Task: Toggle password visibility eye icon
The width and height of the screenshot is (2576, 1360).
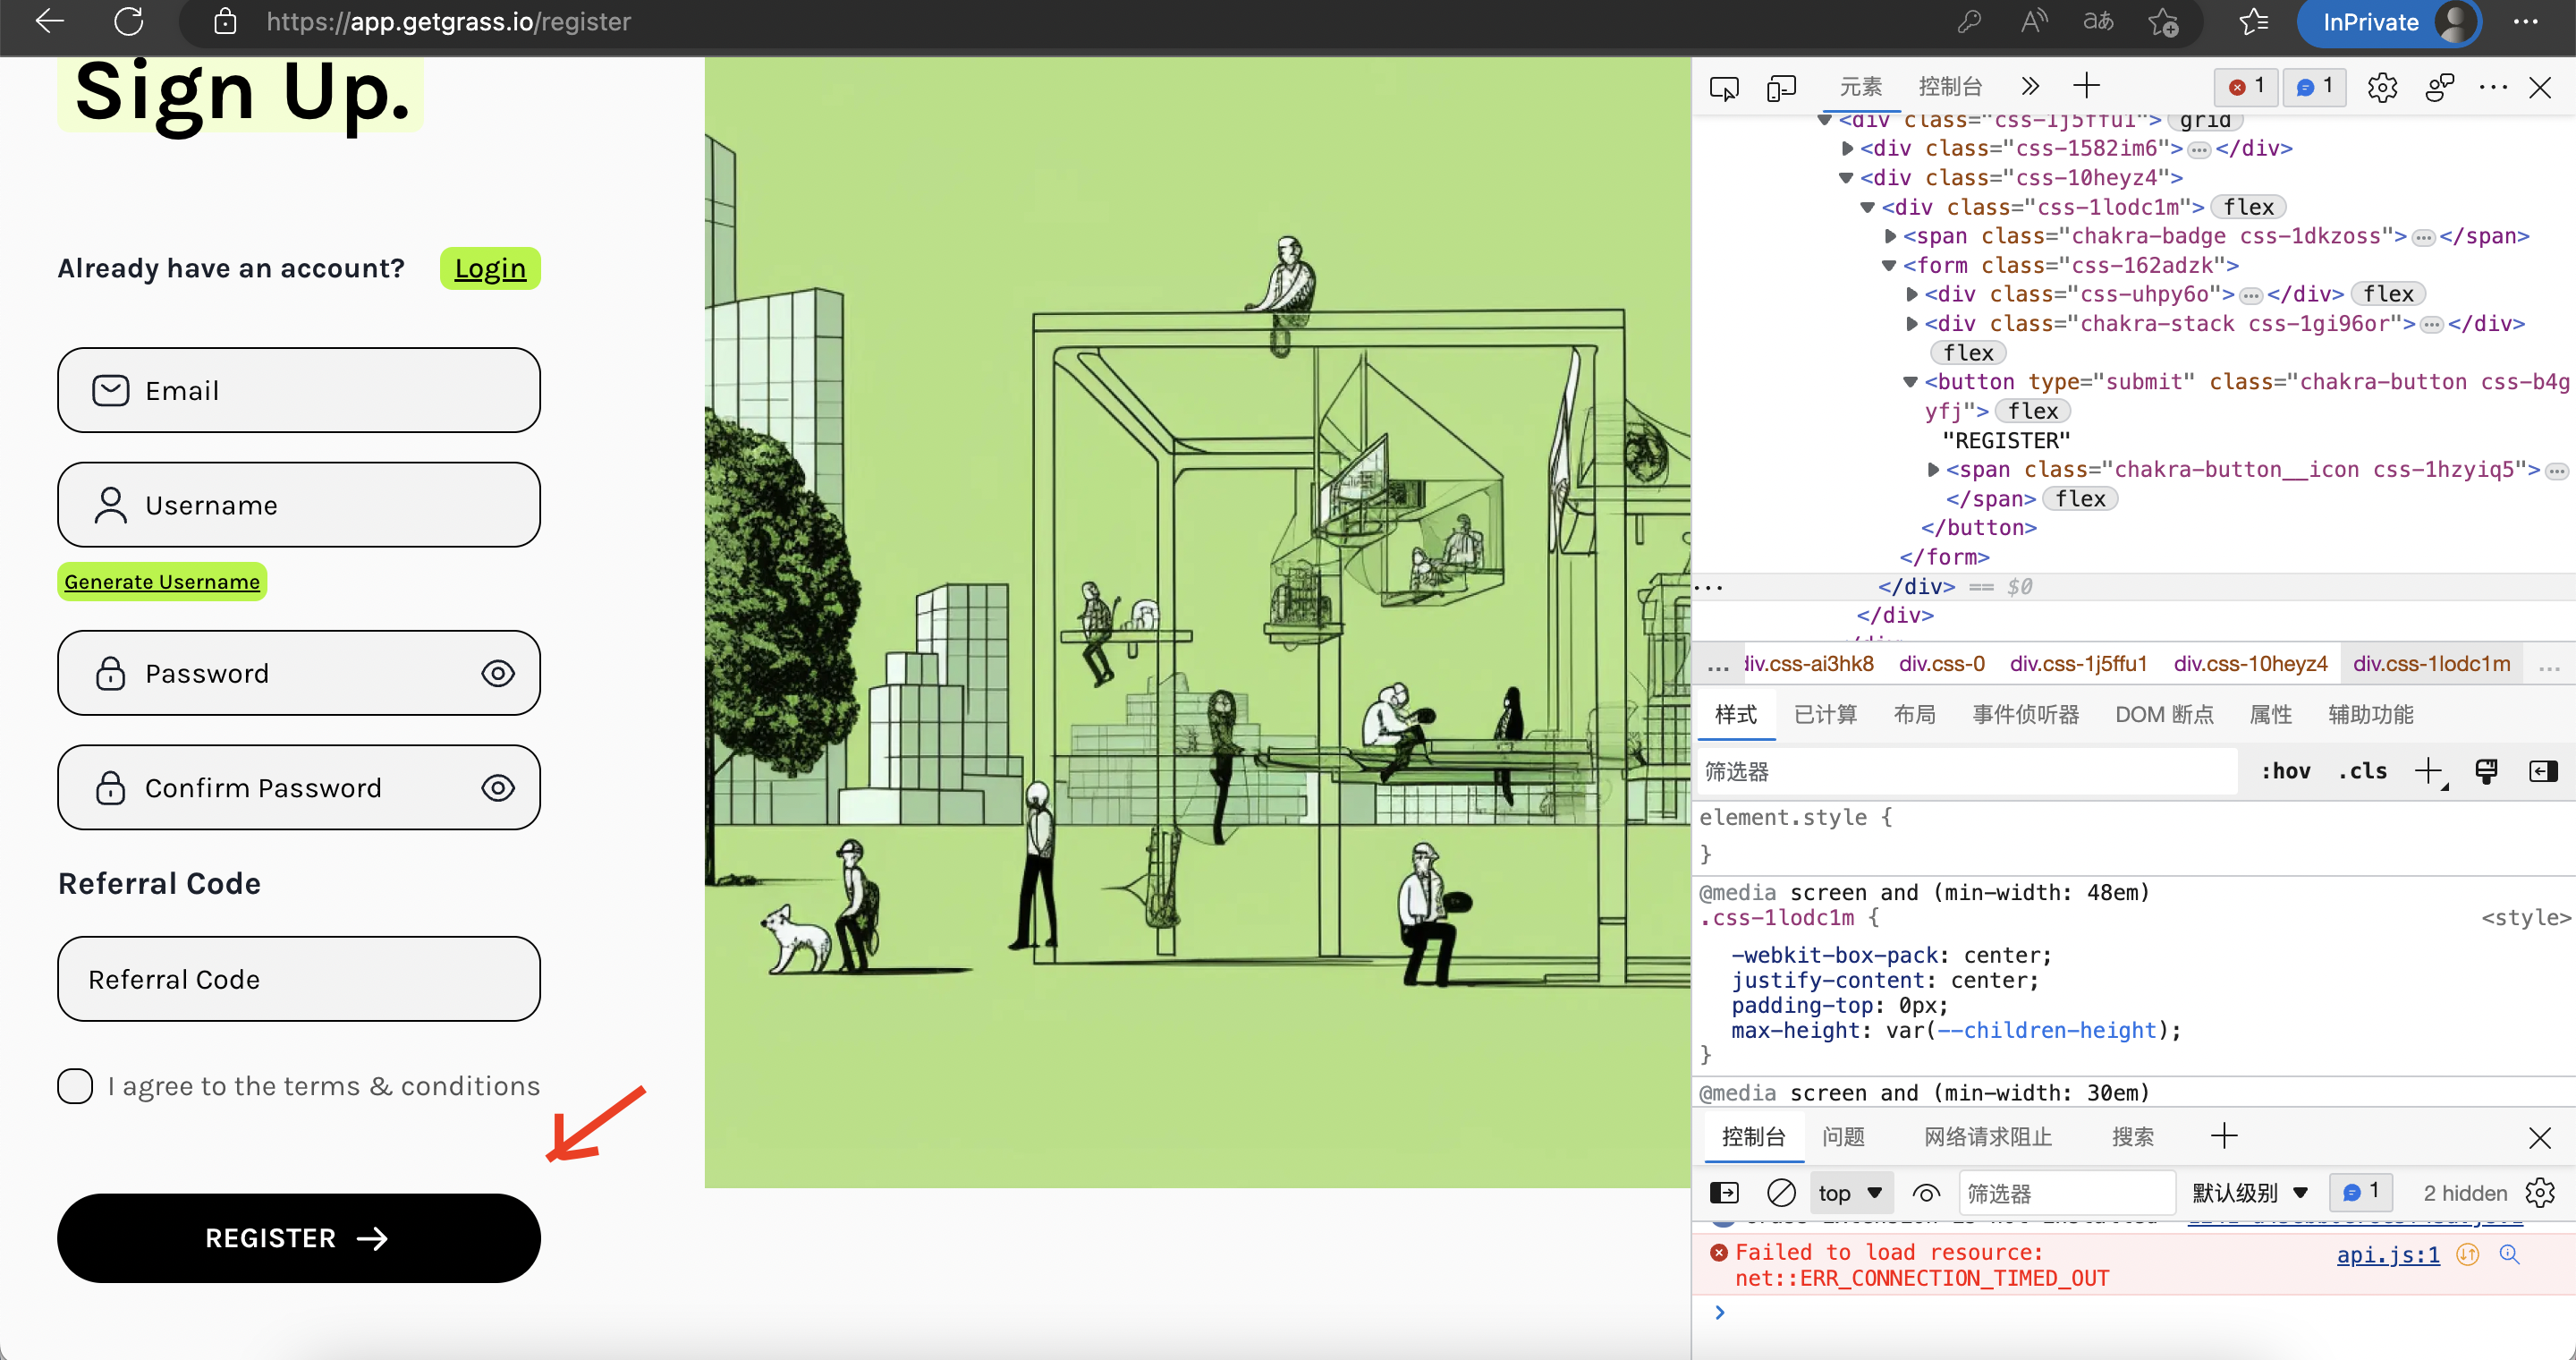Action: [x=497, y=673]
